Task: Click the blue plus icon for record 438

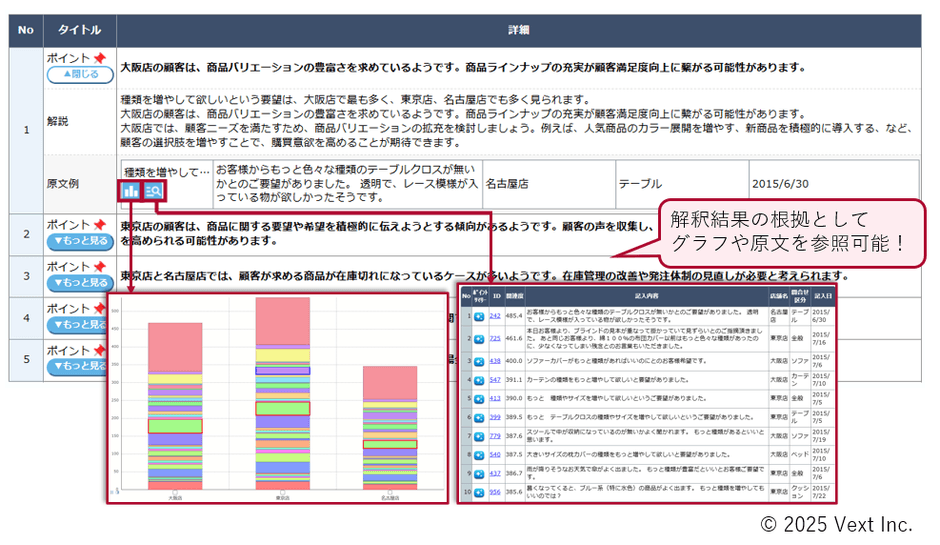Action: (x=479, y=361)
